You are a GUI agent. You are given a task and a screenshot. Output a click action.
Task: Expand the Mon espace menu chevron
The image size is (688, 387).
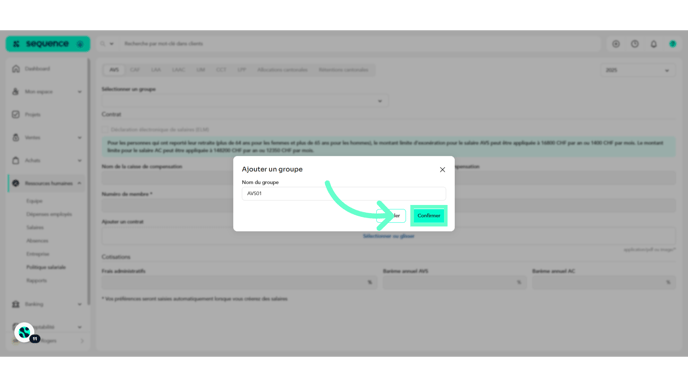coord(80,92)
